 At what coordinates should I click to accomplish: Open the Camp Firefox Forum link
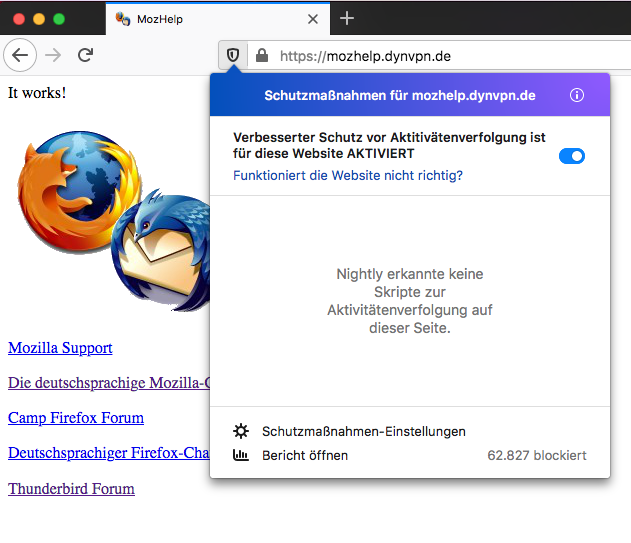(x=76, y=418)
